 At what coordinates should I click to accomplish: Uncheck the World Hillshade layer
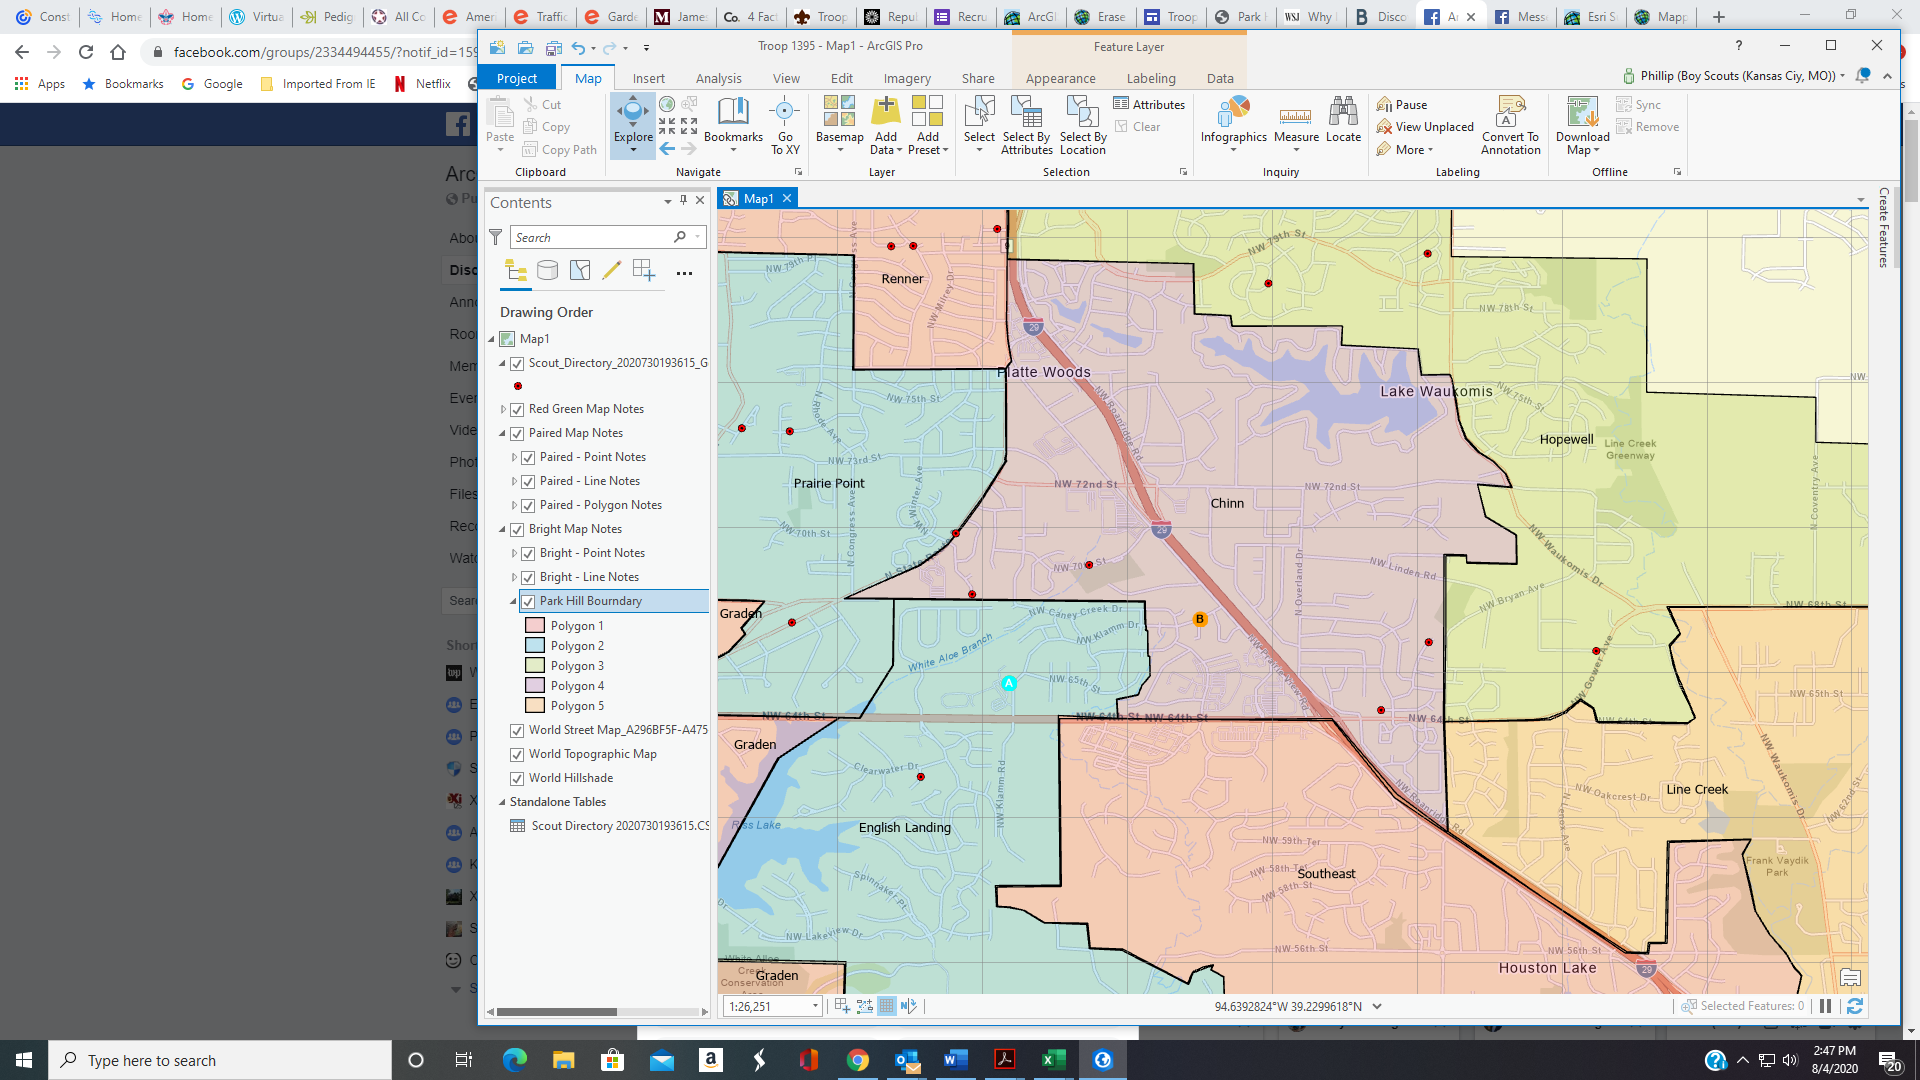[x=517, y=778]
